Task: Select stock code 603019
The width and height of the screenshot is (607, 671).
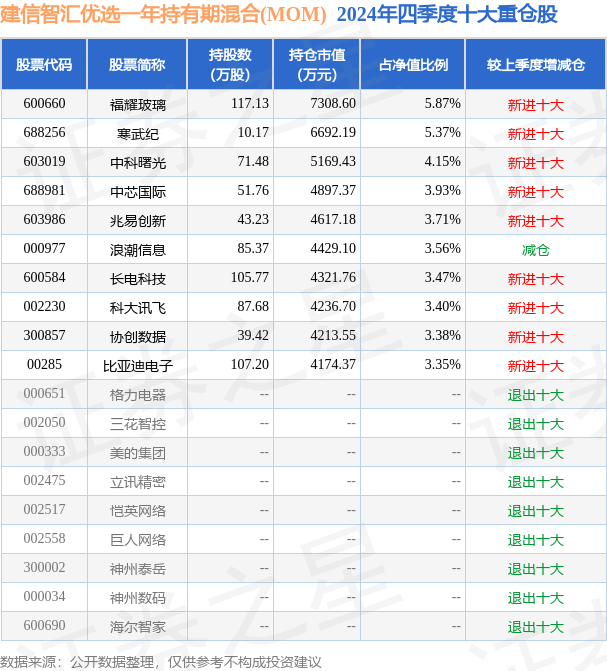Action: pos(45,162)
